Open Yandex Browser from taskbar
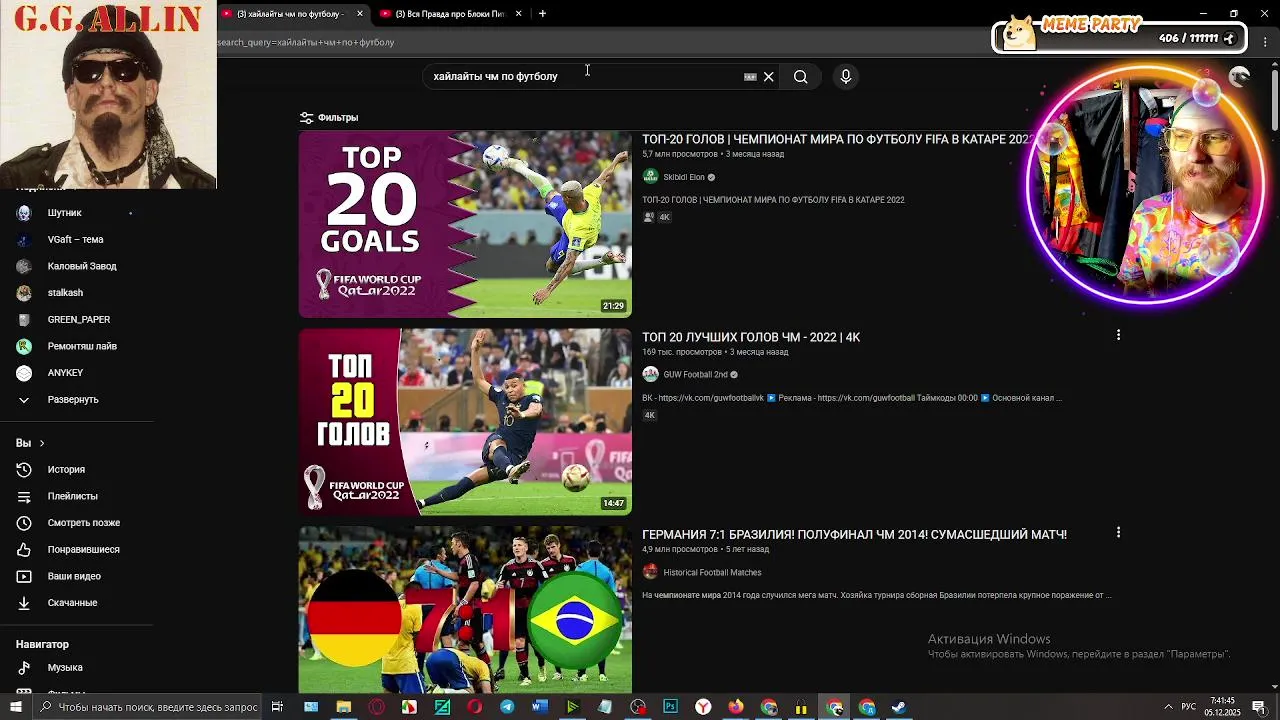The image size is (1280, 720). (x=703, y=707)
